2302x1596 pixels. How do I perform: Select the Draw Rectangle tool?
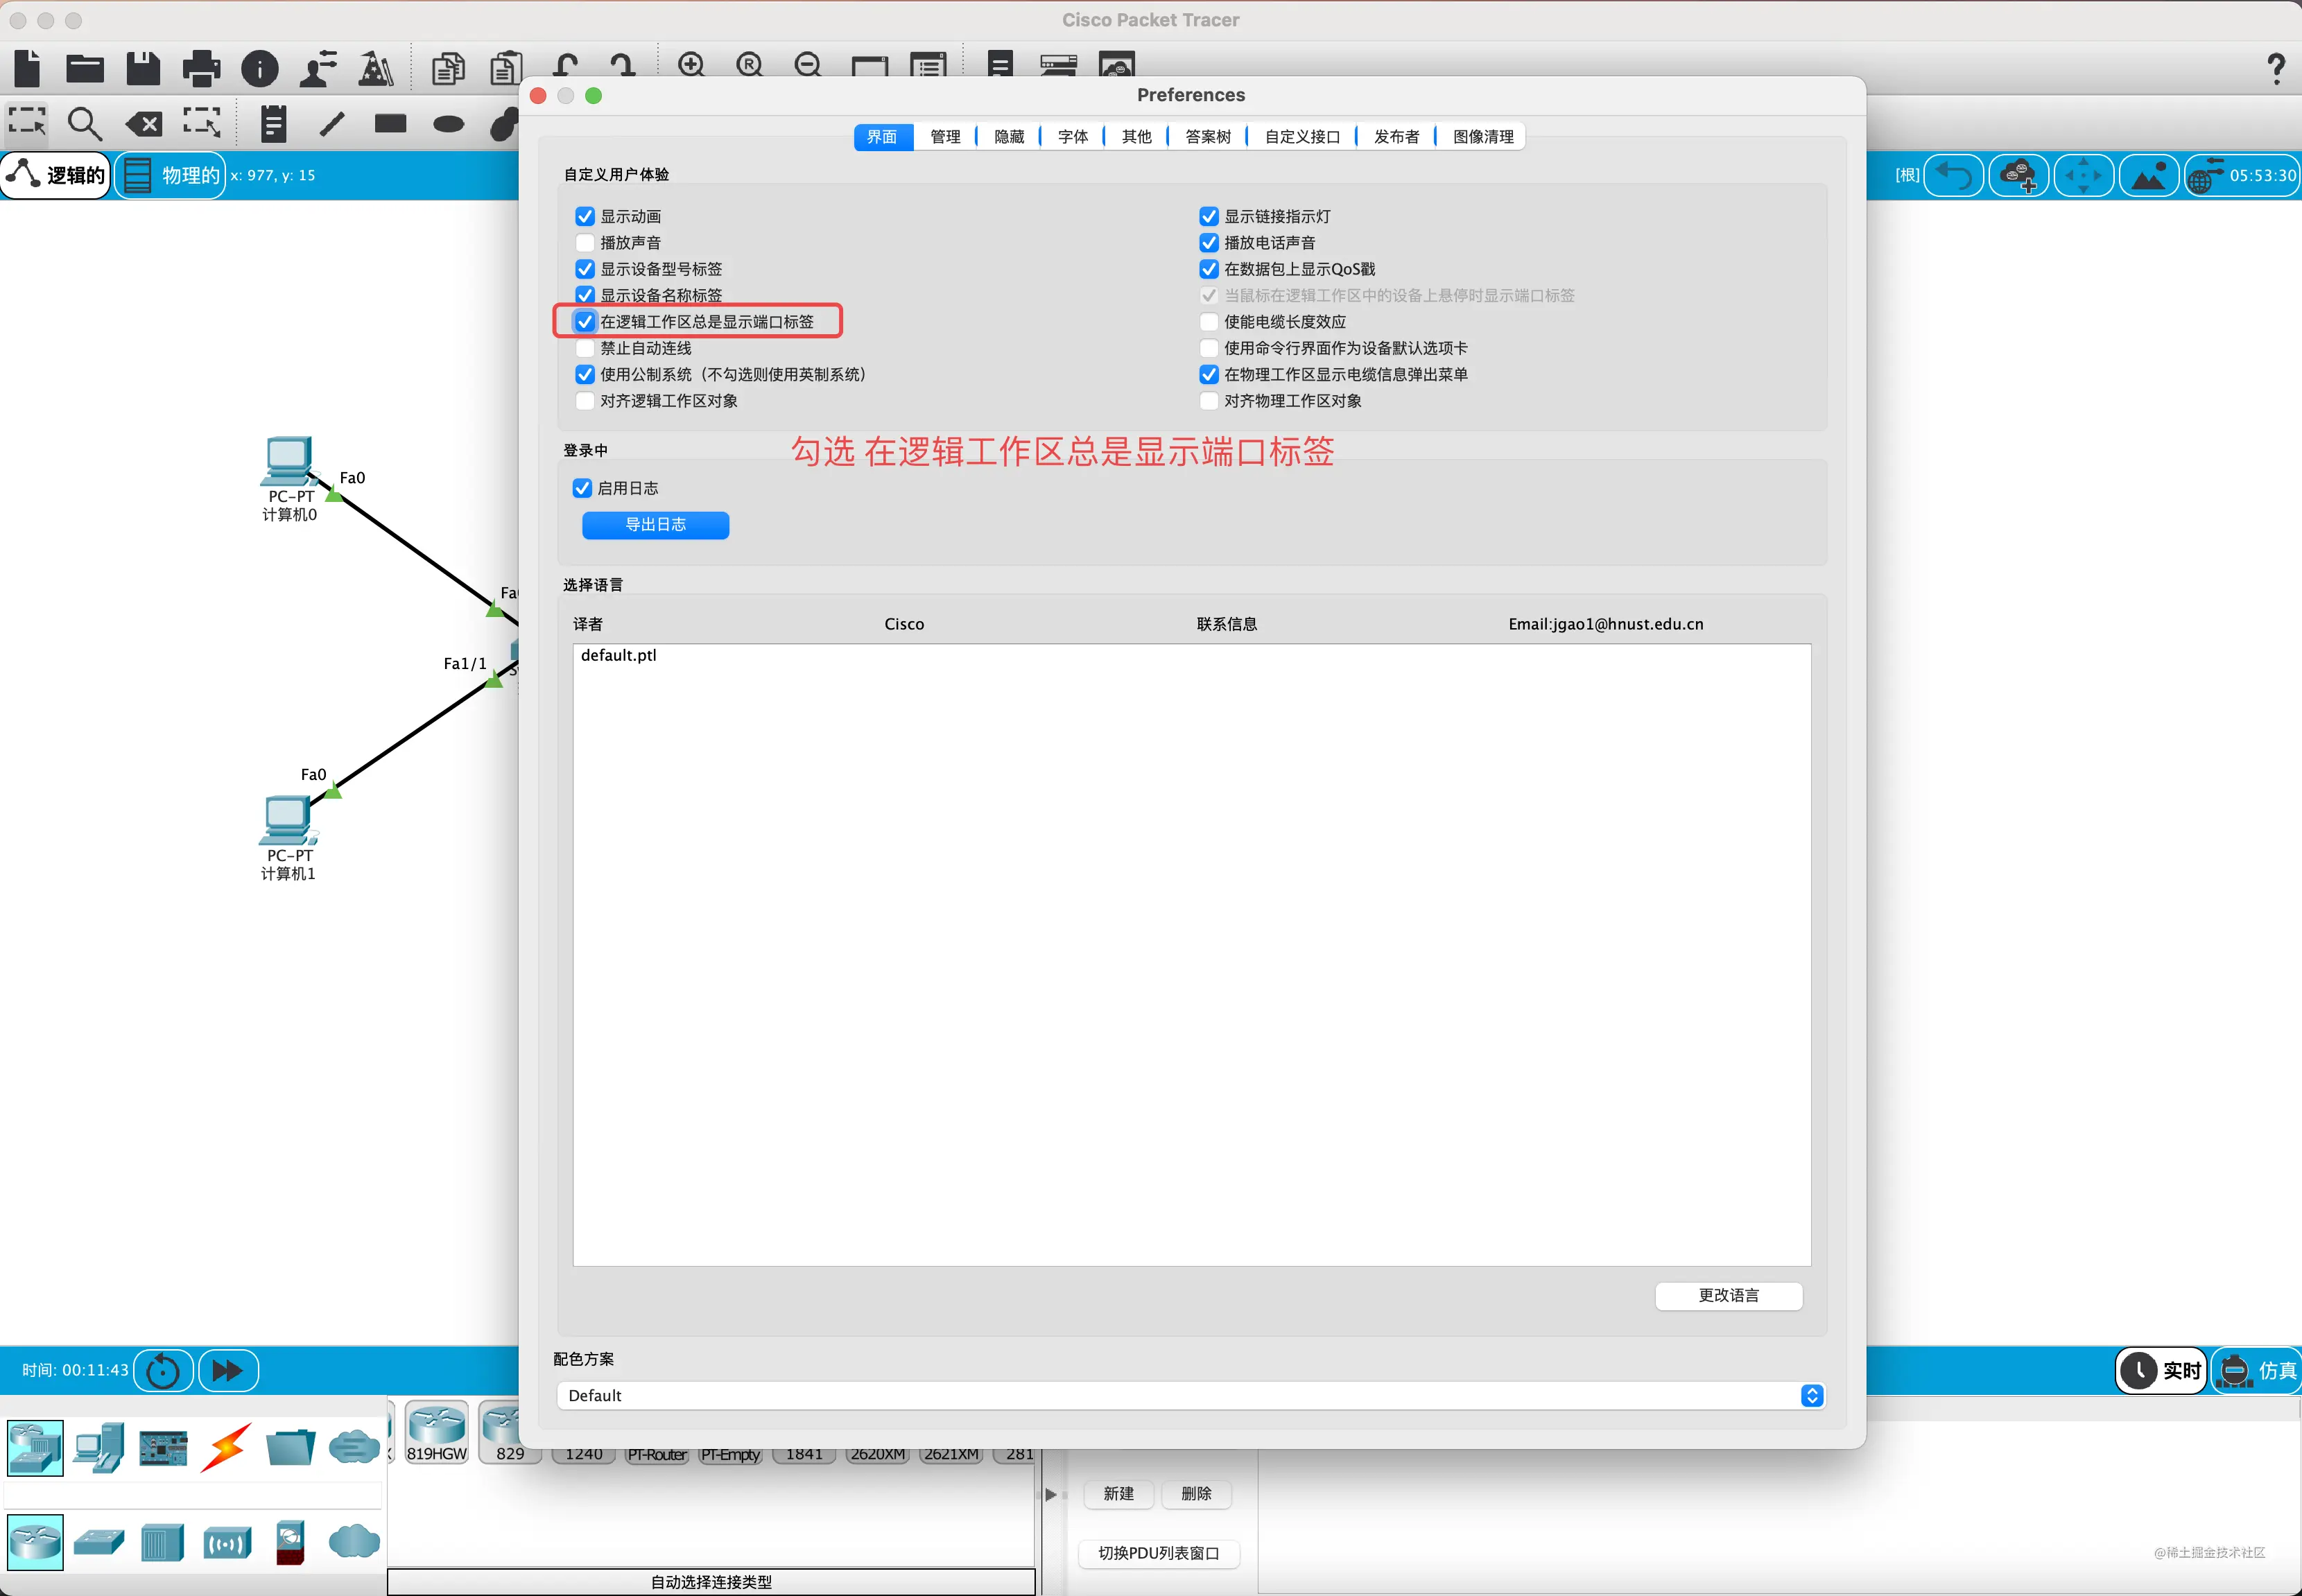pyautogui.click(x=390, y=123)
